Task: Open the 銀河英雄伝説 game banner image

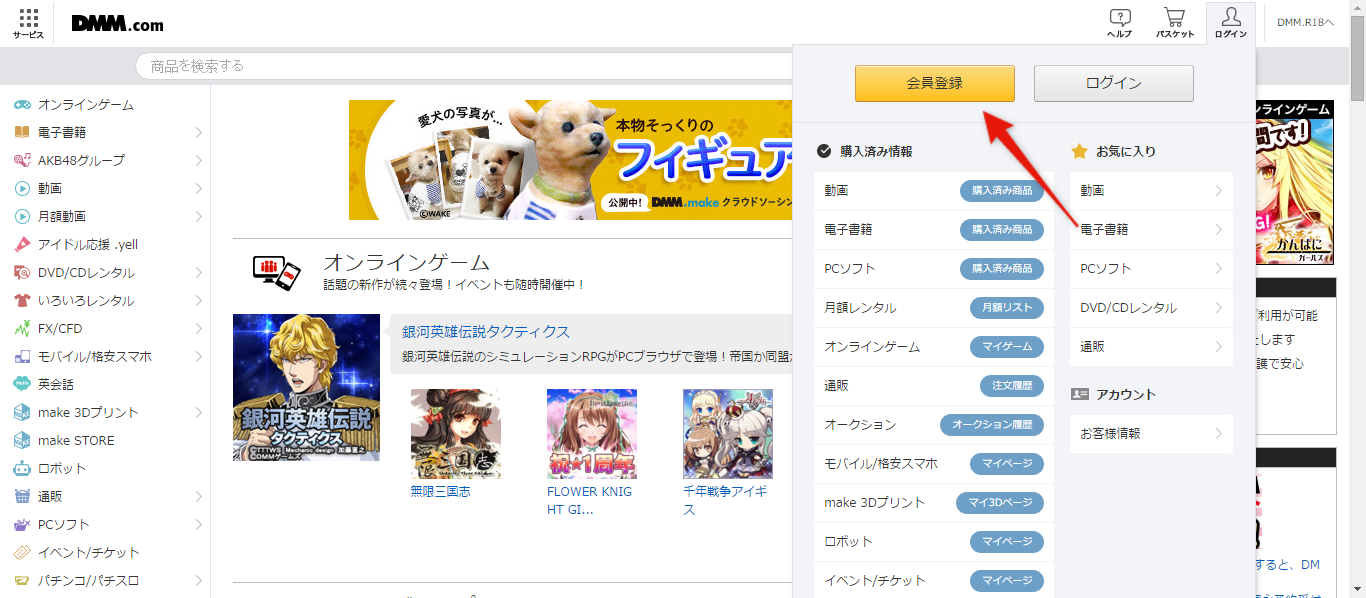Action: coord(306,387)
